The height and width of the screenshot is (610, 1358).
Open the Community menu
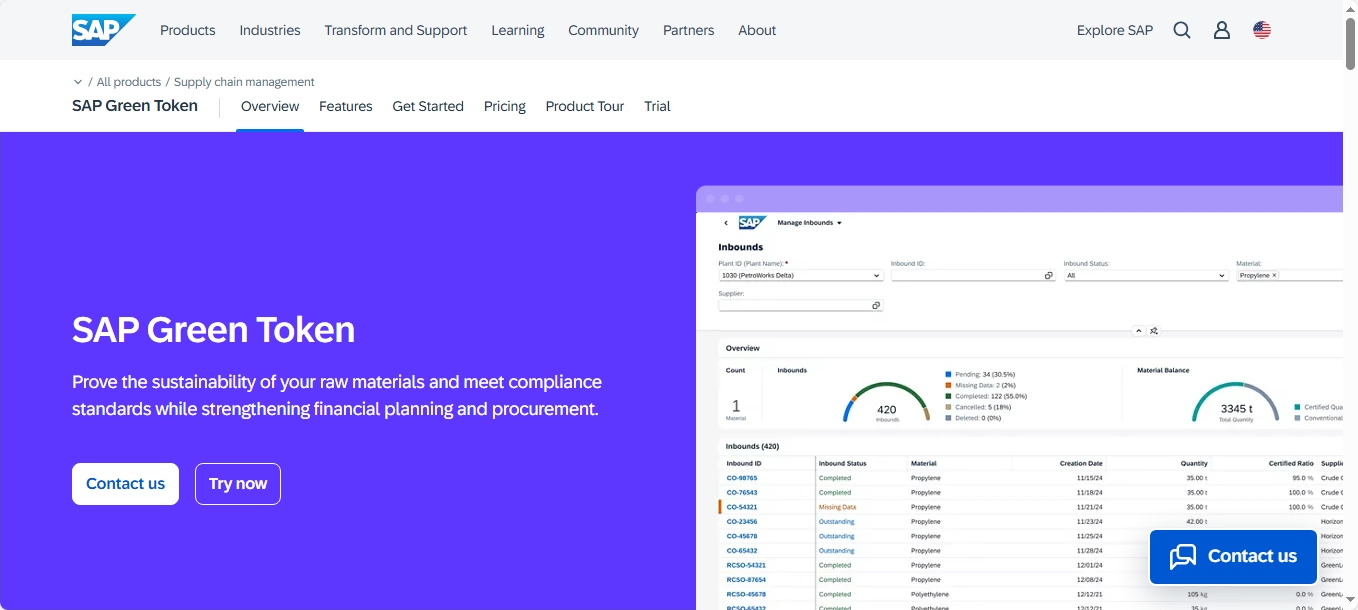coord(603,30)
